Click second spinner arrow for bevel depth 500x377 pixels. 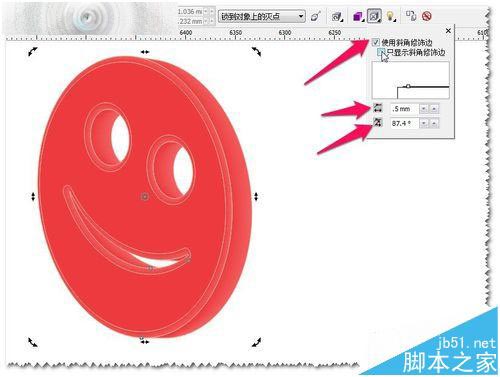[434, 109]
